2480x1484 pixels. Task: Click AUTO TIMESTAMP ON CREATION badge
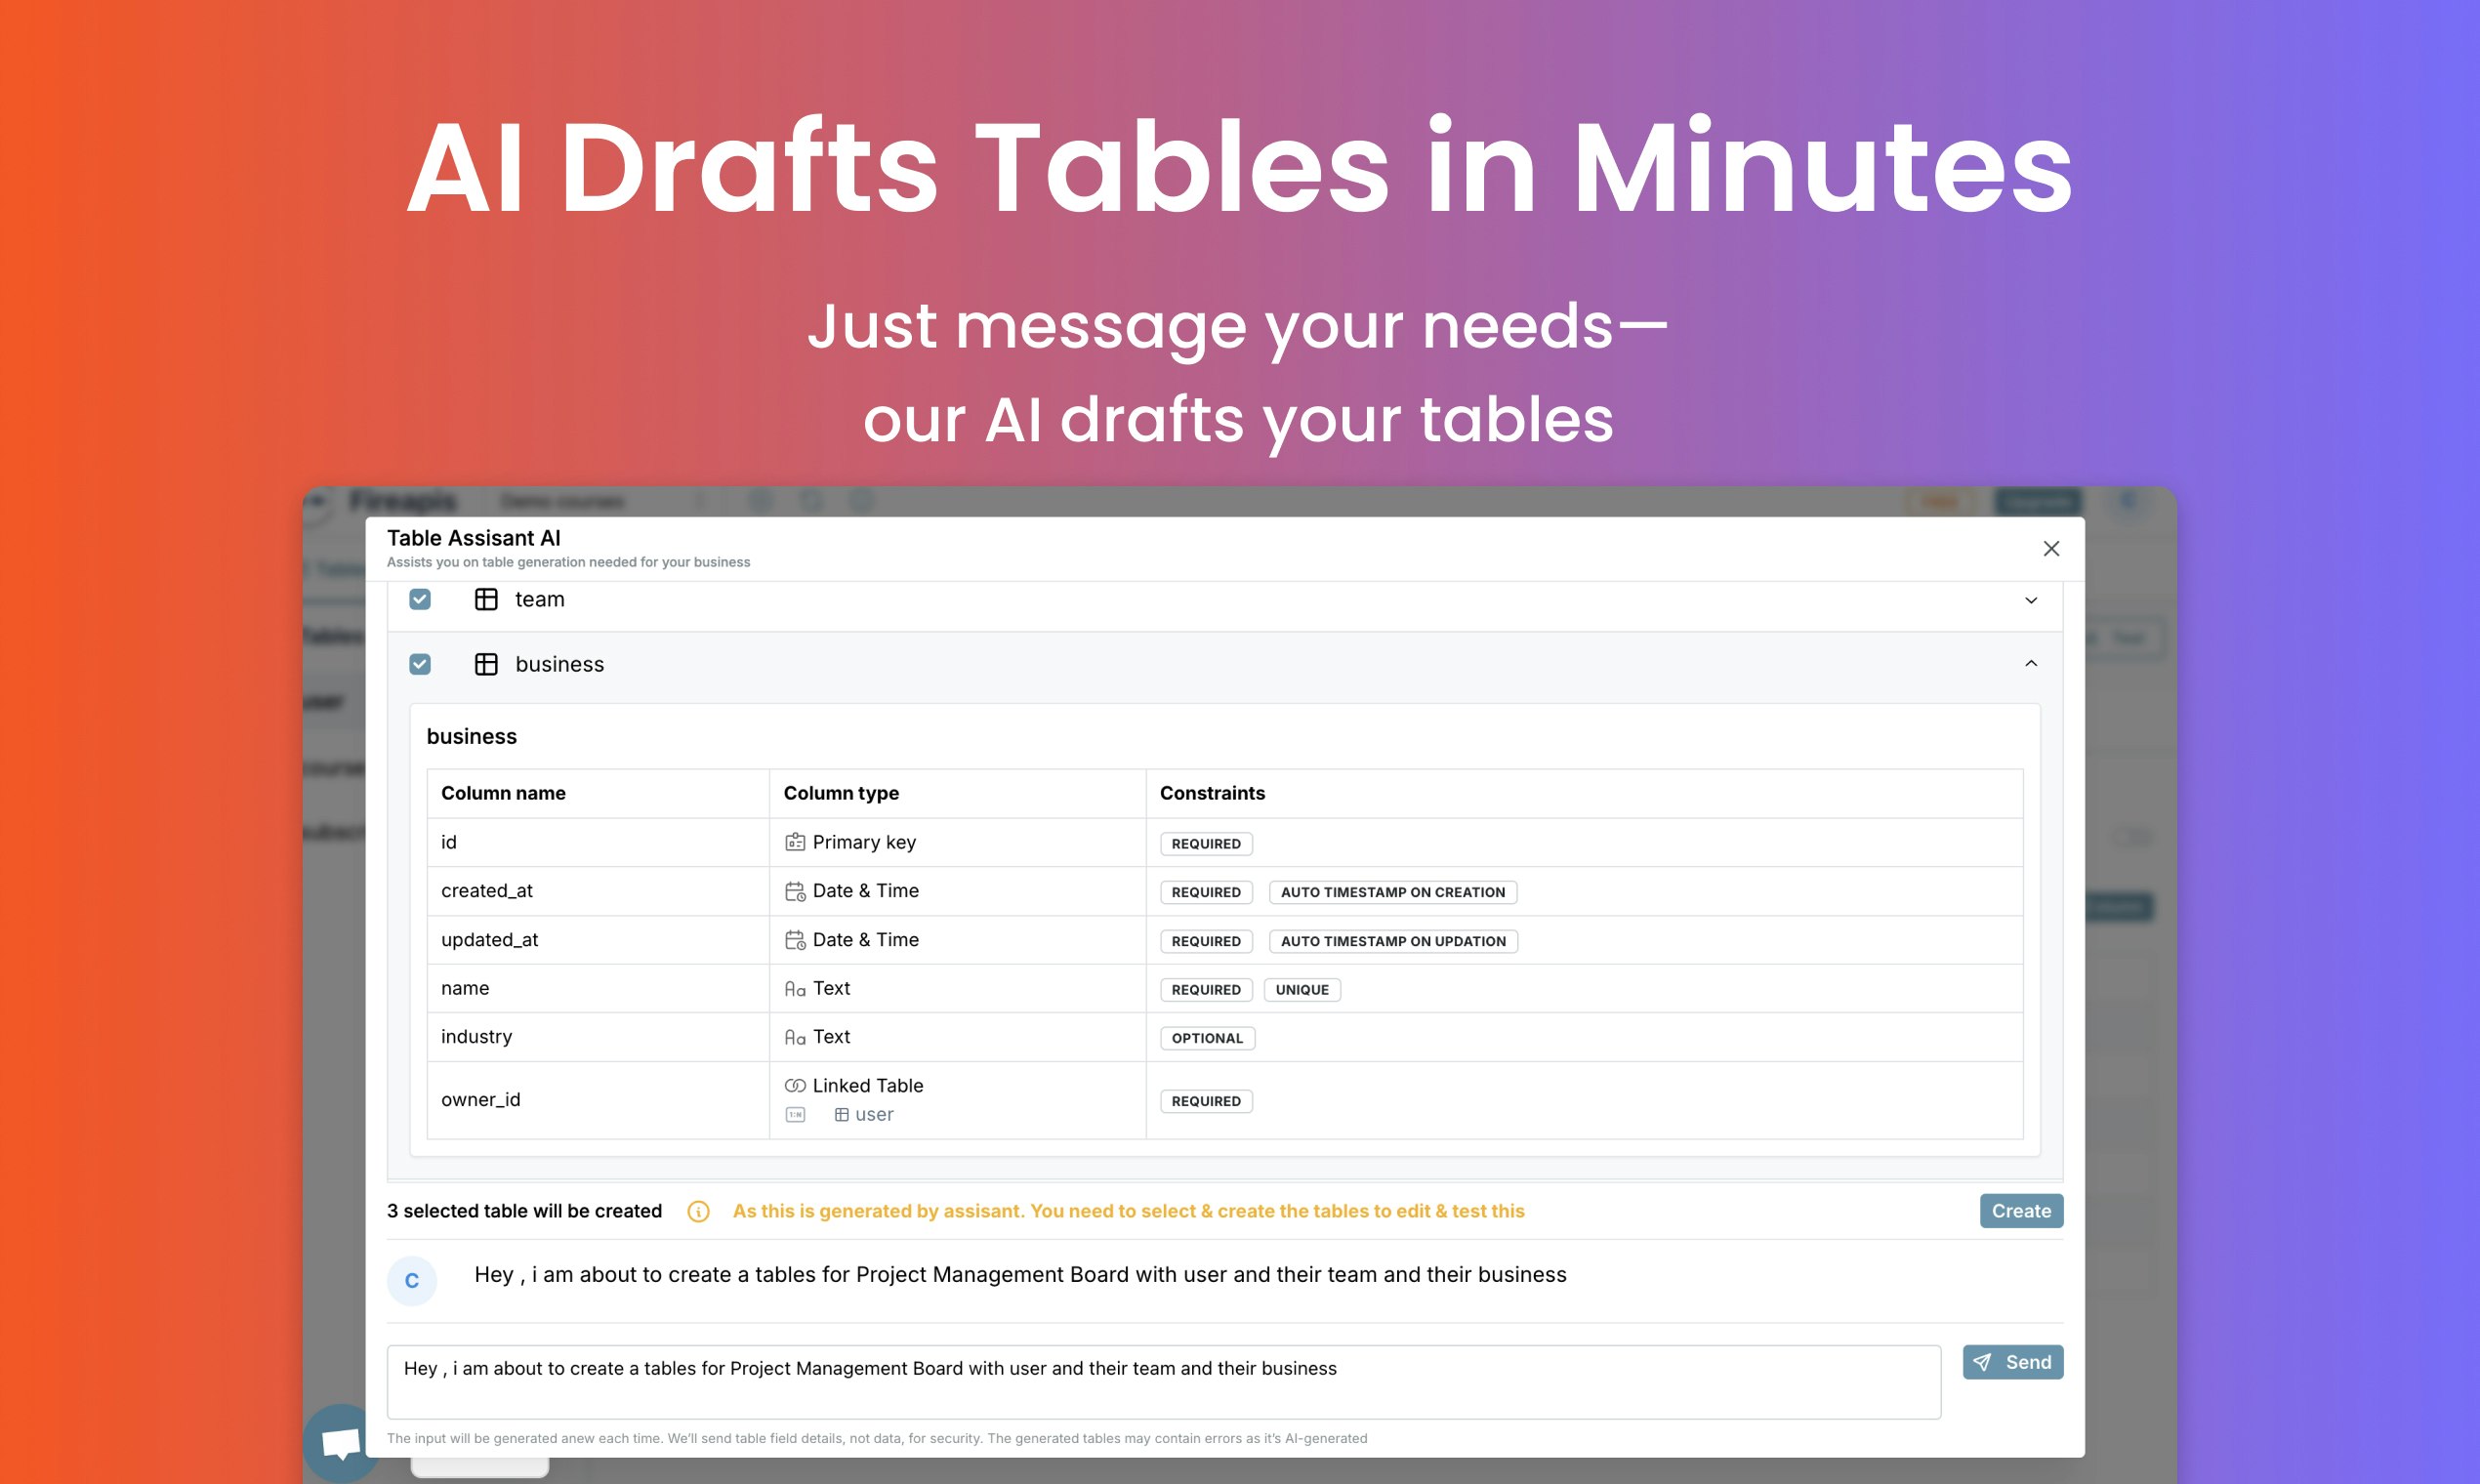(1392, 892)
